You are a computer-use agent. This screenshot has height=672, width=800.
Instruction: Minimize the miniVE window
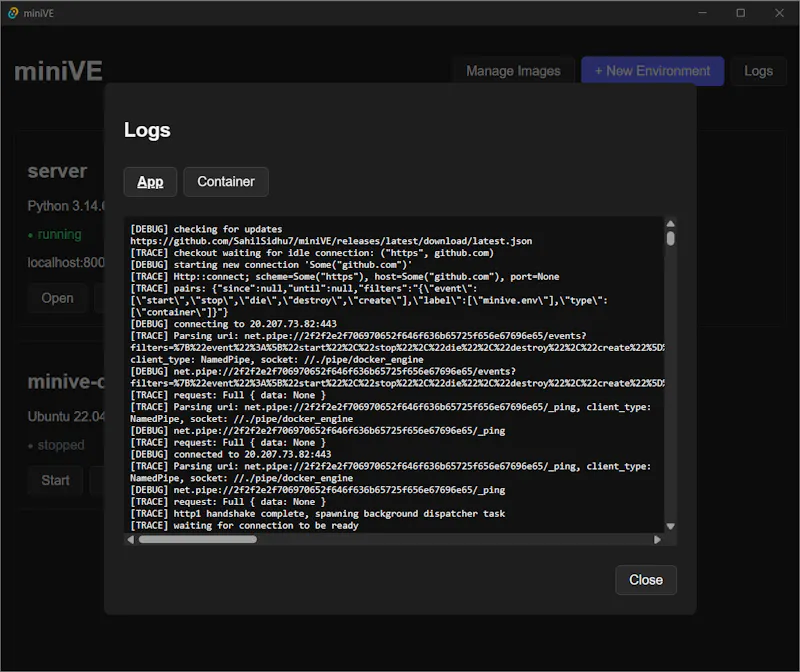703,13
